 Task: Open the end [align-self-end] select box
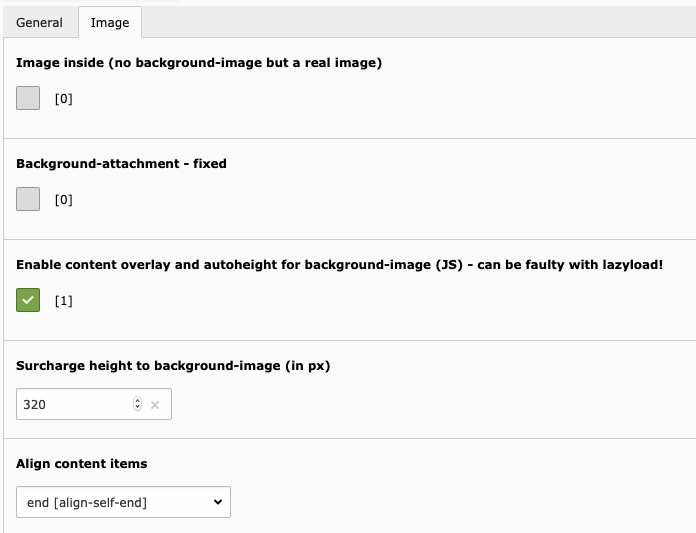click(x=123, y=502)
